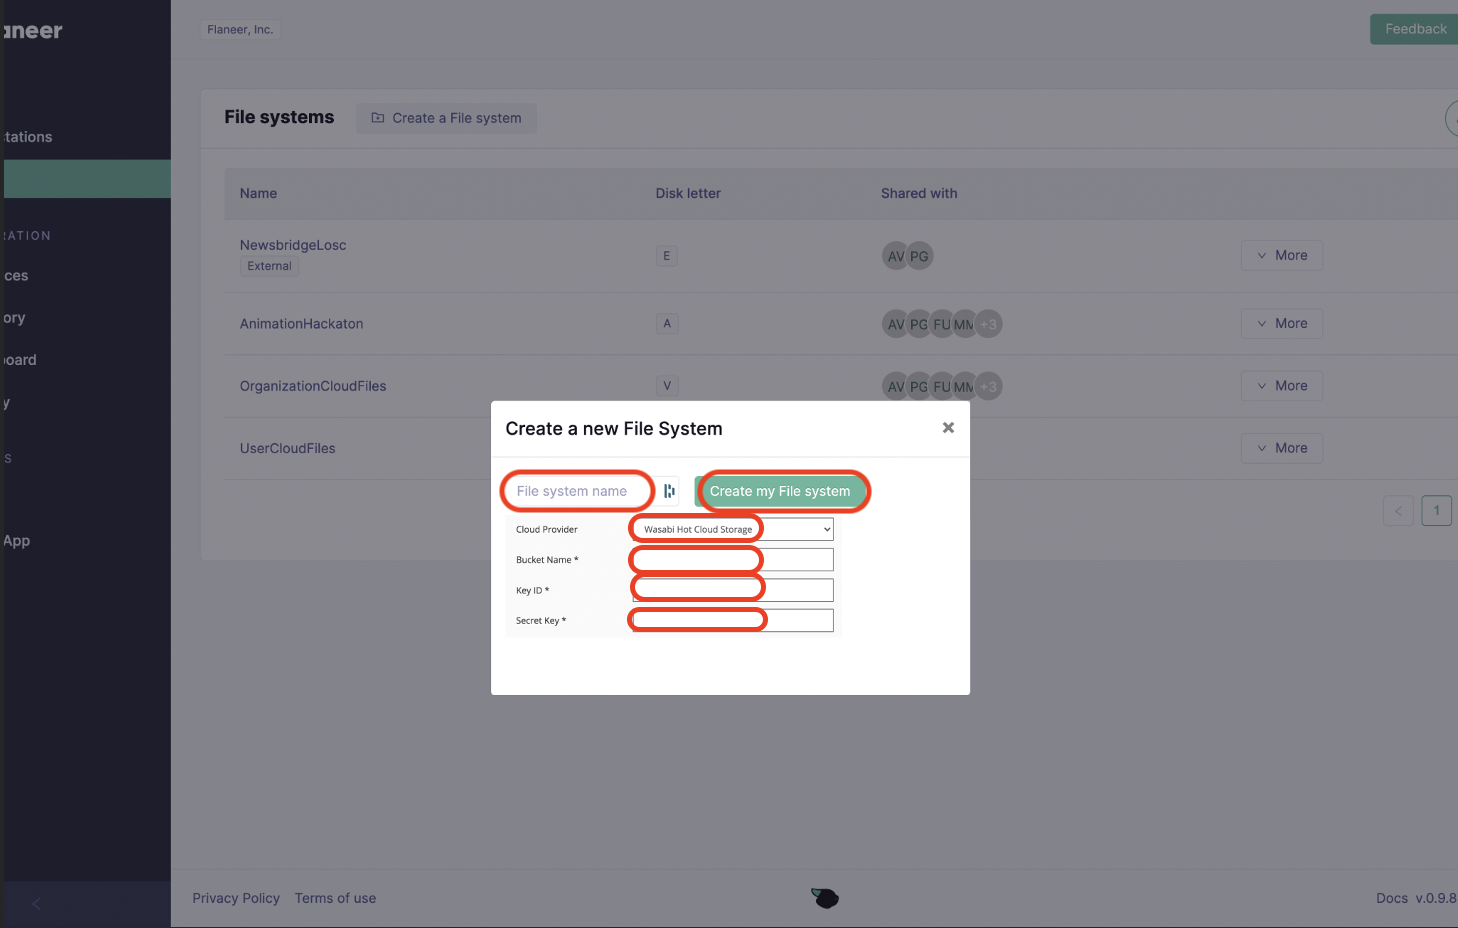Click the 'NewsbridgeLosc' file system name
The width and height of the screenshot is (1458, 928).
(x=293, y=245)
